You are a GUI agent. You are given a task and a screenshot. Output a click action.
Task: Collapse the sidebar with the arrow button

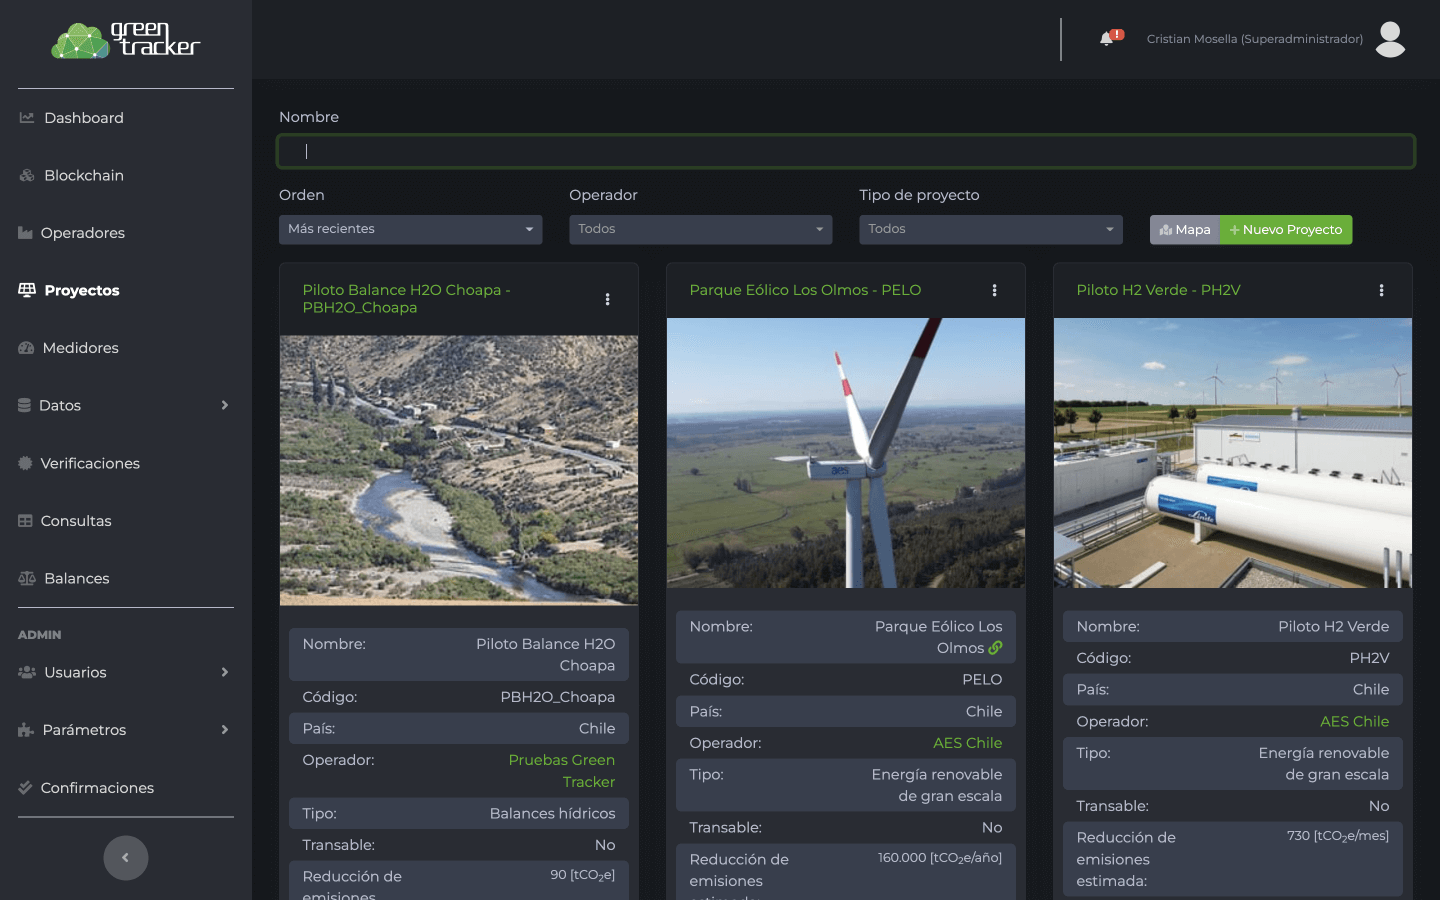(126, 857)
